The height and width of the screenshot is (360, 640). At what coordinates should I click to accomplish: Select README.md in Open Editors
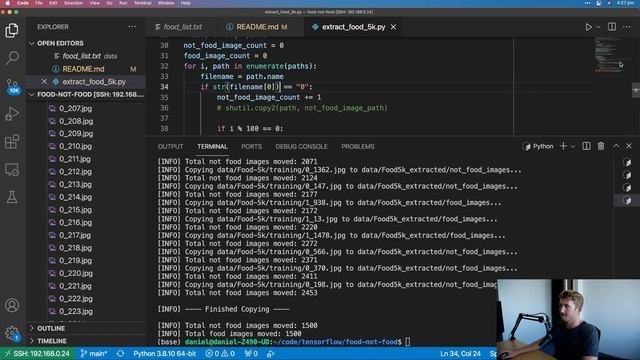86,69
